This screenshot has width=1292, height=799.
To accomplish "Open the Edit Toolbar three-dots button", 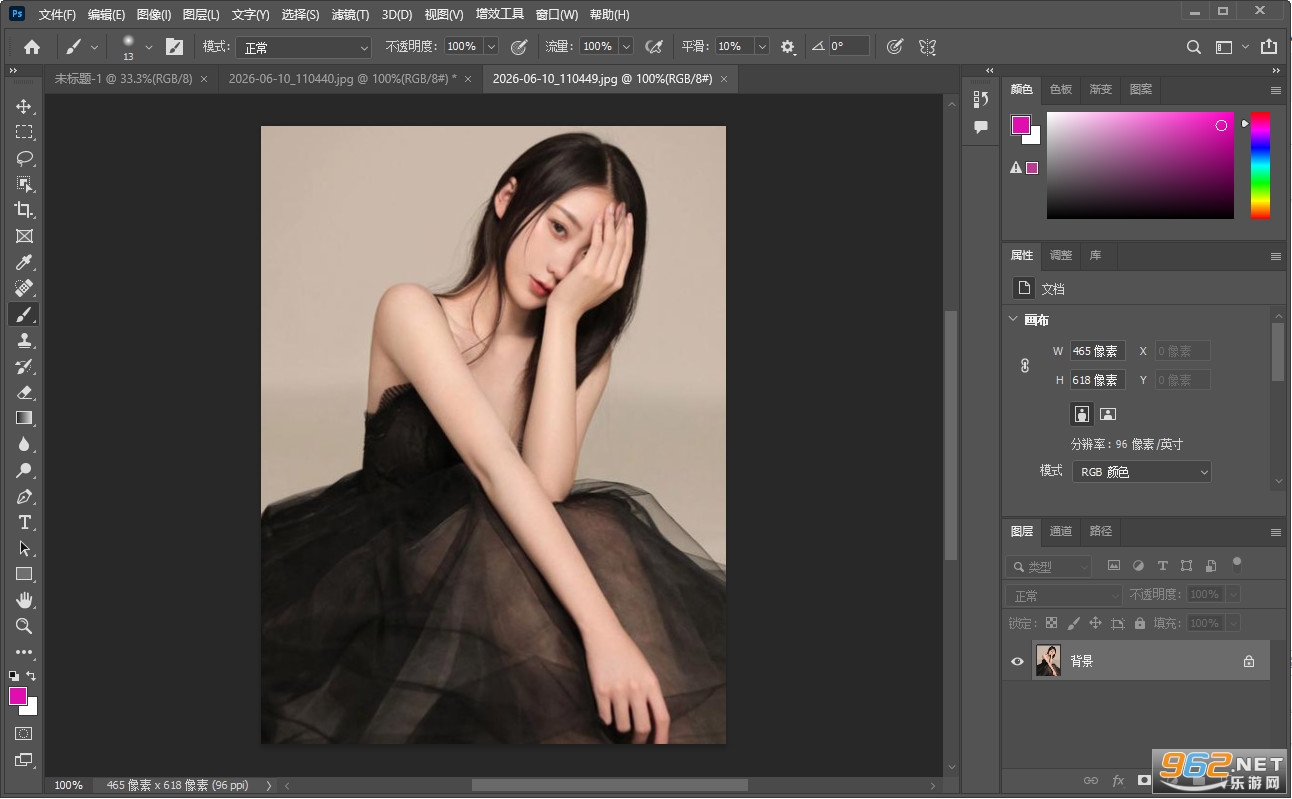I will click(x=24, y=652).
